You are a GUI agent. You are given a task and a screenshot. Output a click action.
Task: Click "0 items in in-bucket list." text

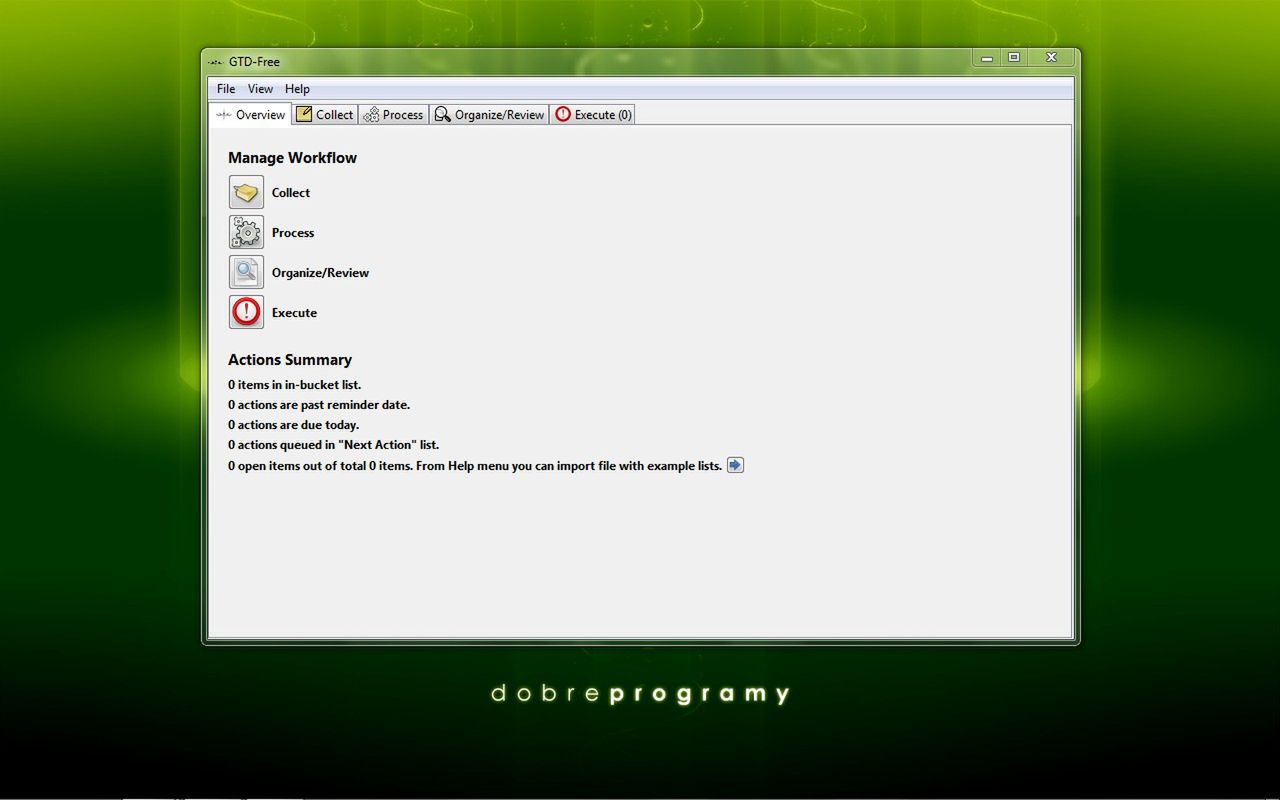(294, 385)
